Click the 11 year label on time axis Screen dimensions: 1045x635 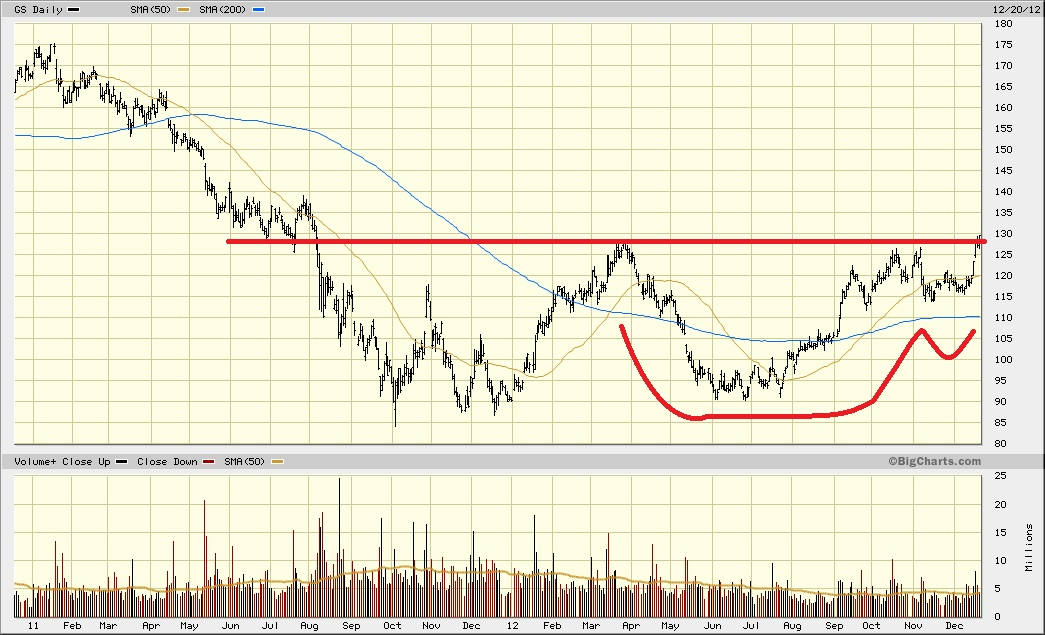point(33,626)
